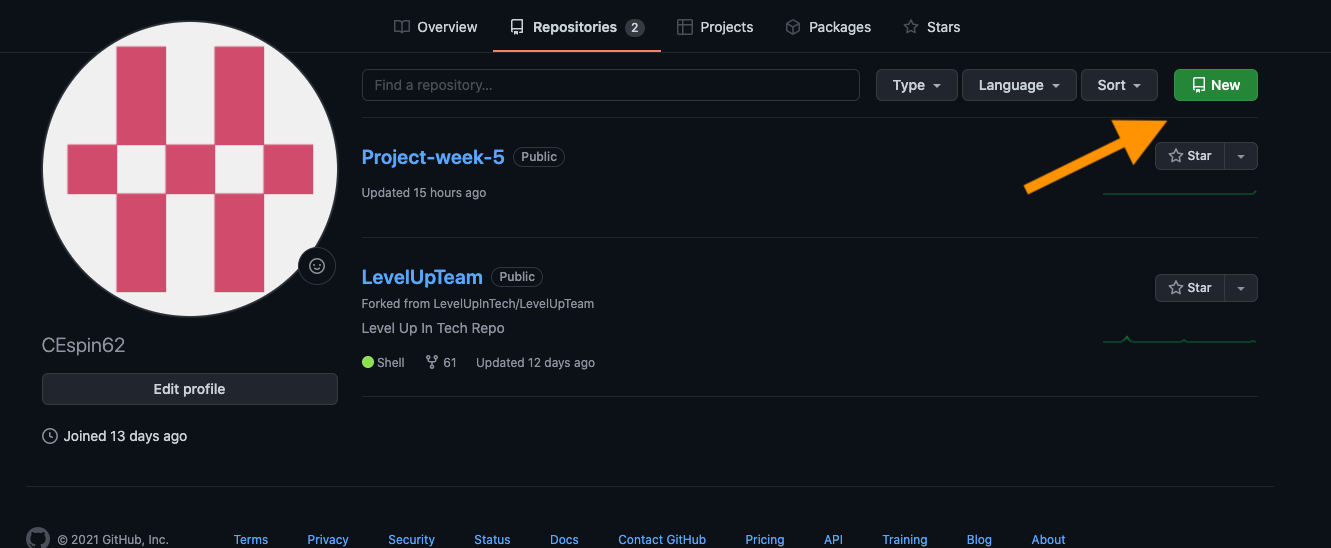The image size is (1331, 548).
Task: Expand the star list dropdown for LevelUpTeam
Action: pyautogui.click(x=1241, y=288)
